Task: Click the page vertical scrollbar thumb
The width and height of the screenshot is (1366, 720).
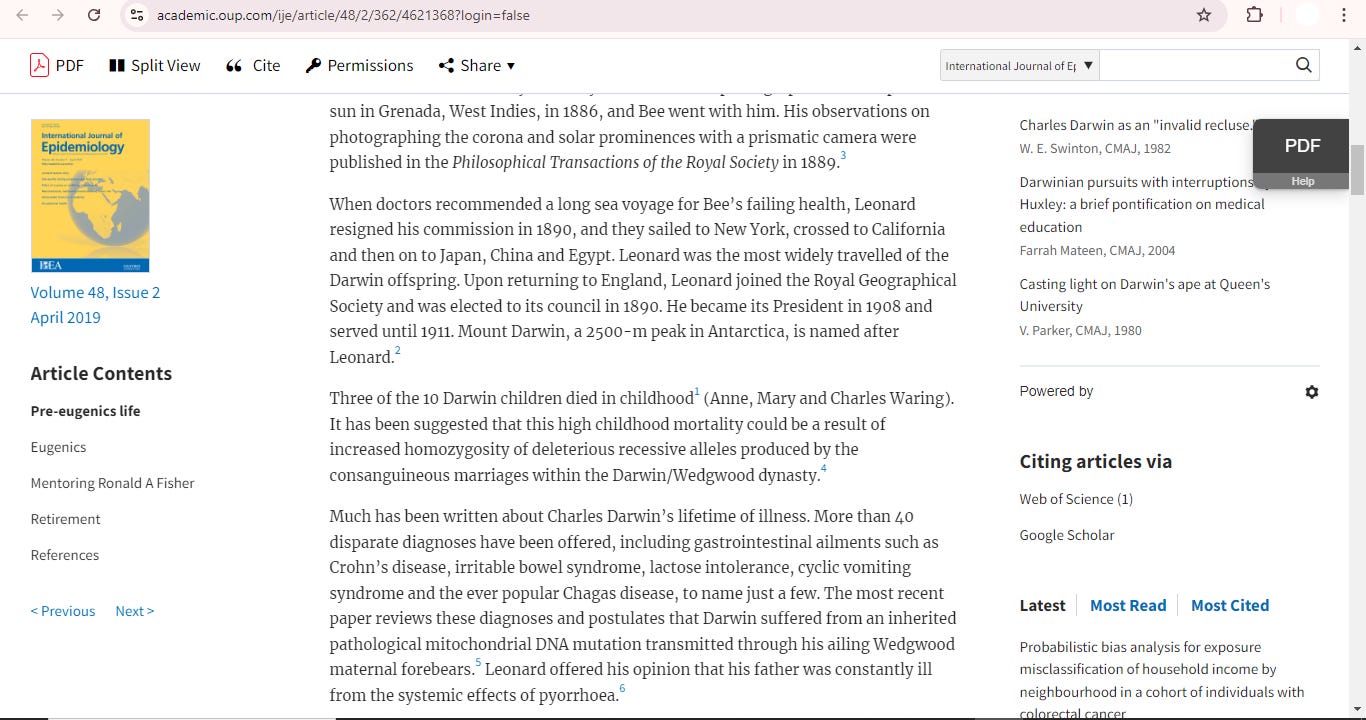Action: coord(1357,168)
